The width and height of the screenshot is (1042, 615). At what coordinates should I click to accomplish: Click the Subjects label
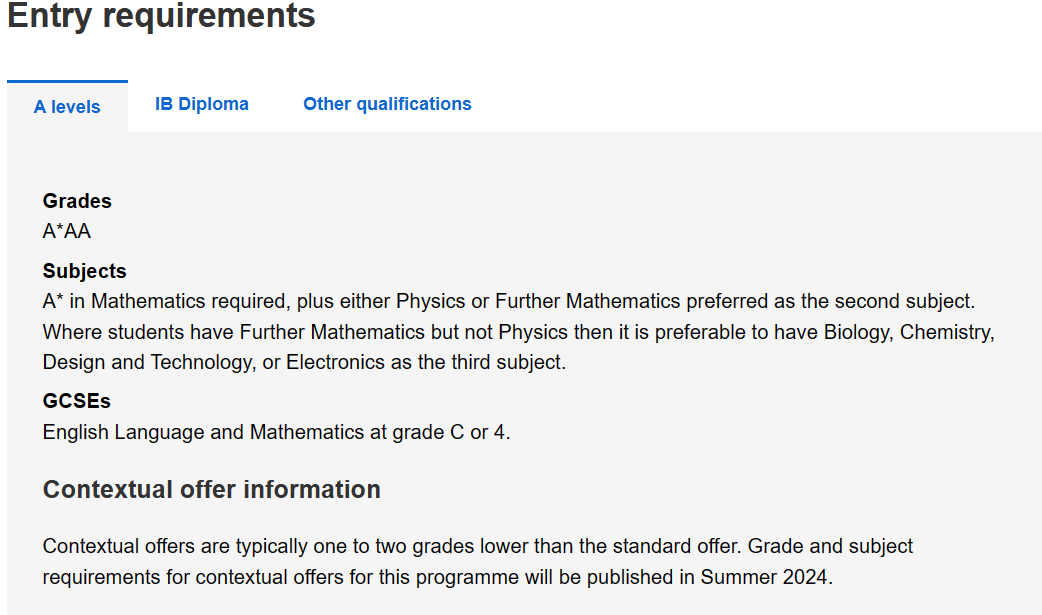point(84,271)
